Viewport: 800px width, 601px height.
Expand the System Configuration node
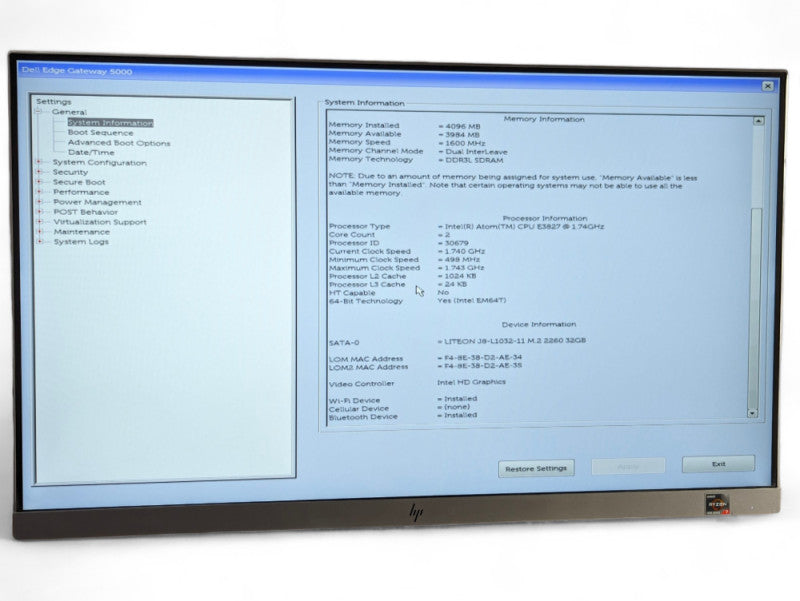coord(39,162)
